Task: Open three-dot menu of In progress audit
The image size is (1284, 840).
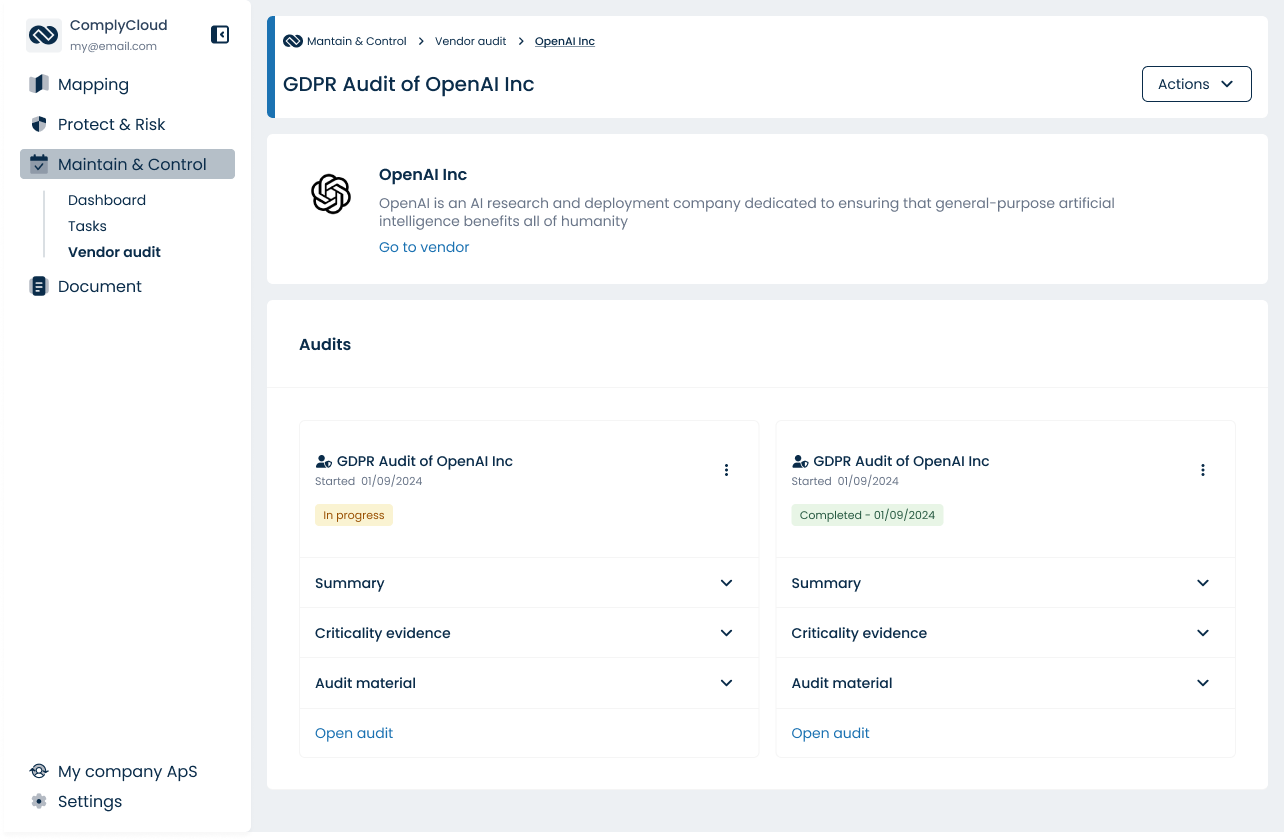Action: coord(726,470)
